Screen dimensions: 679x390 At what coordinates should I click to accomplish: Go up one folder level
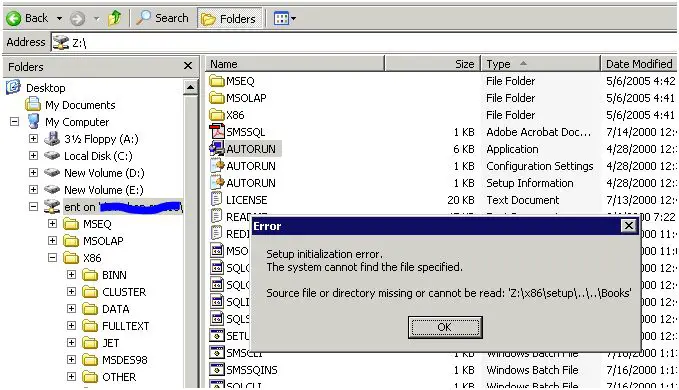[x=115, y=18]
